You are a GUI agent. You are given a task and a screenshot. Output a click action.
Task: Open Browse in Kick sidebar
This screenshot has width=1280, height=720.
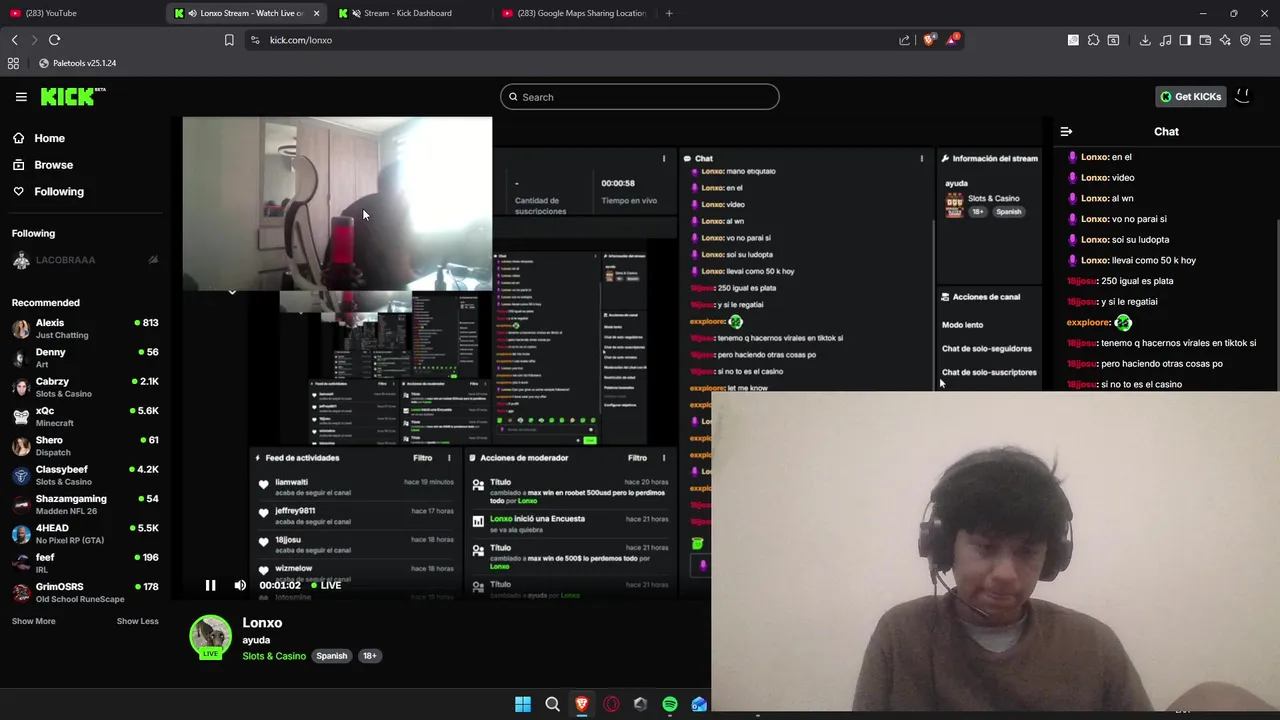(x=53, y=165)
